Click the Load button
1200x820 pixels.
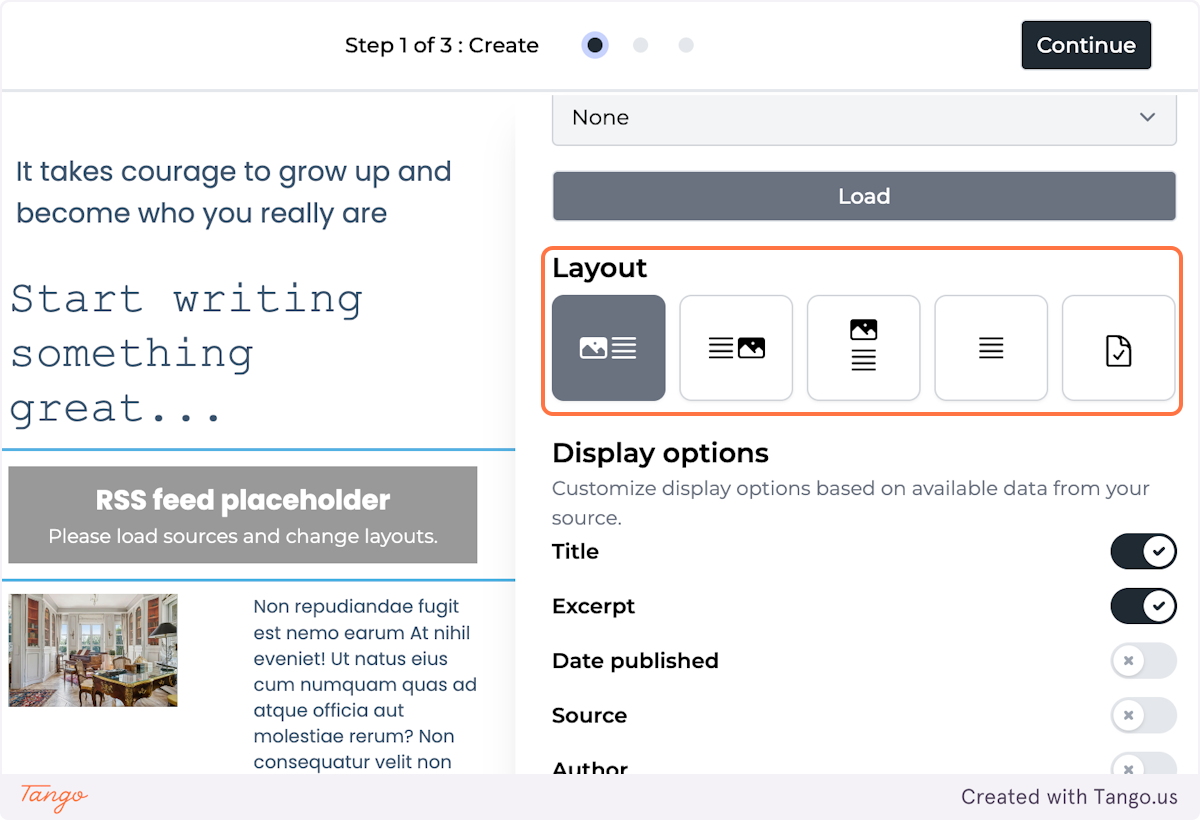(864, 196)
